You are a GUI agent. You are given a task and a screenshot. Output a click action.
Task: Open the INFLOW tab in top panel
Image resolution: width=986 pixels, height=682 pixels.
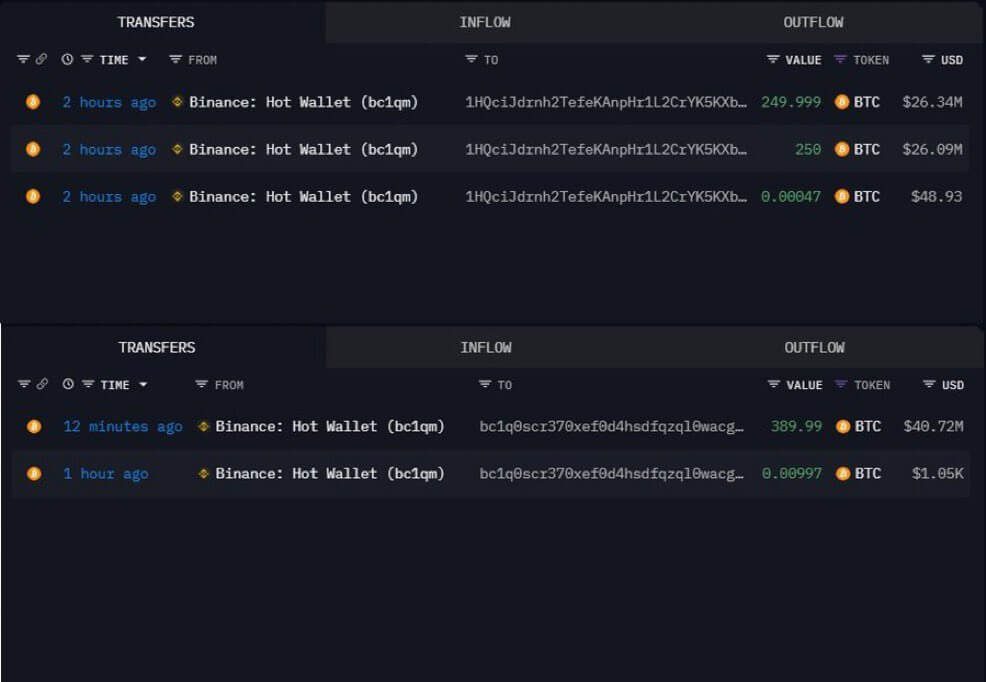pyautogui.click(x=485, y=22)
